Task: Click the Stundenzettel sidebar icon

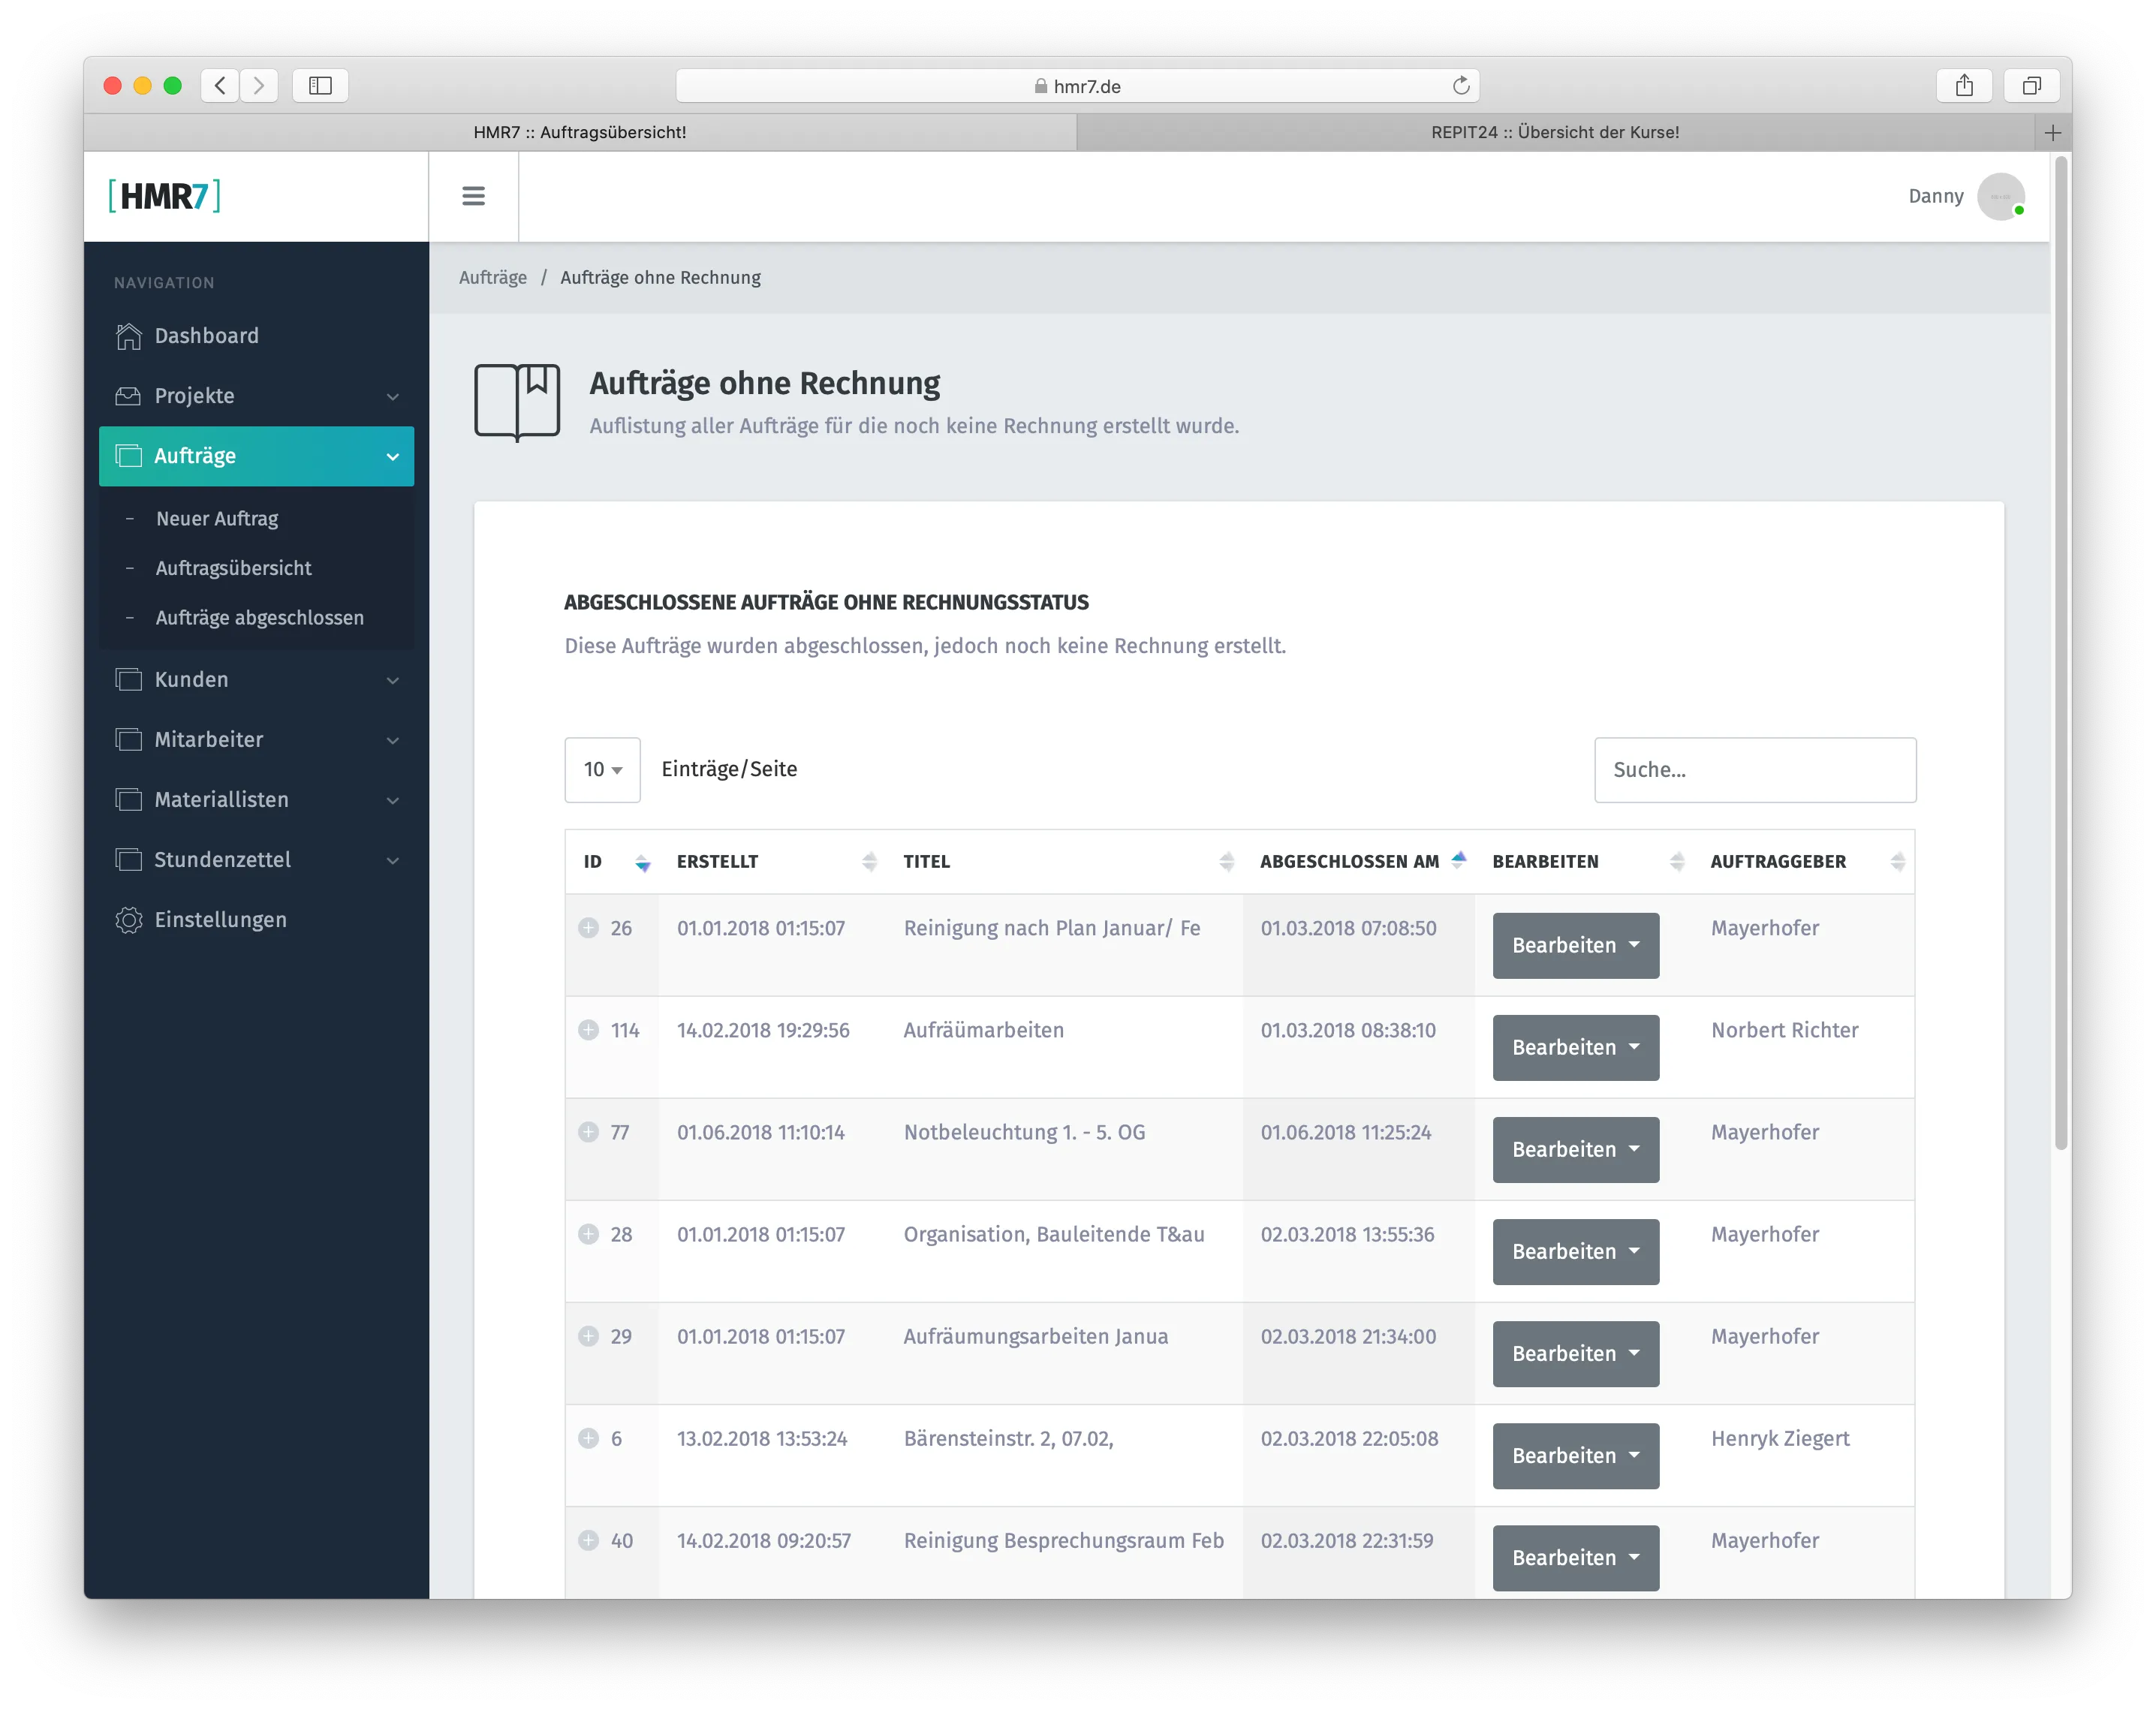Action: tap(128, 859)
